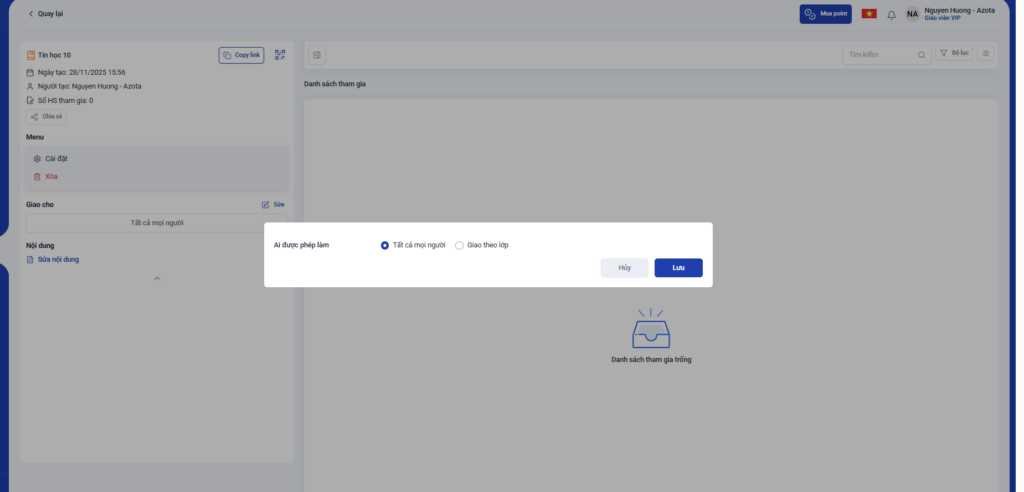Click the "Mua point" button
The width and height of the screenshot is (1024, 492).
(825, 14)
